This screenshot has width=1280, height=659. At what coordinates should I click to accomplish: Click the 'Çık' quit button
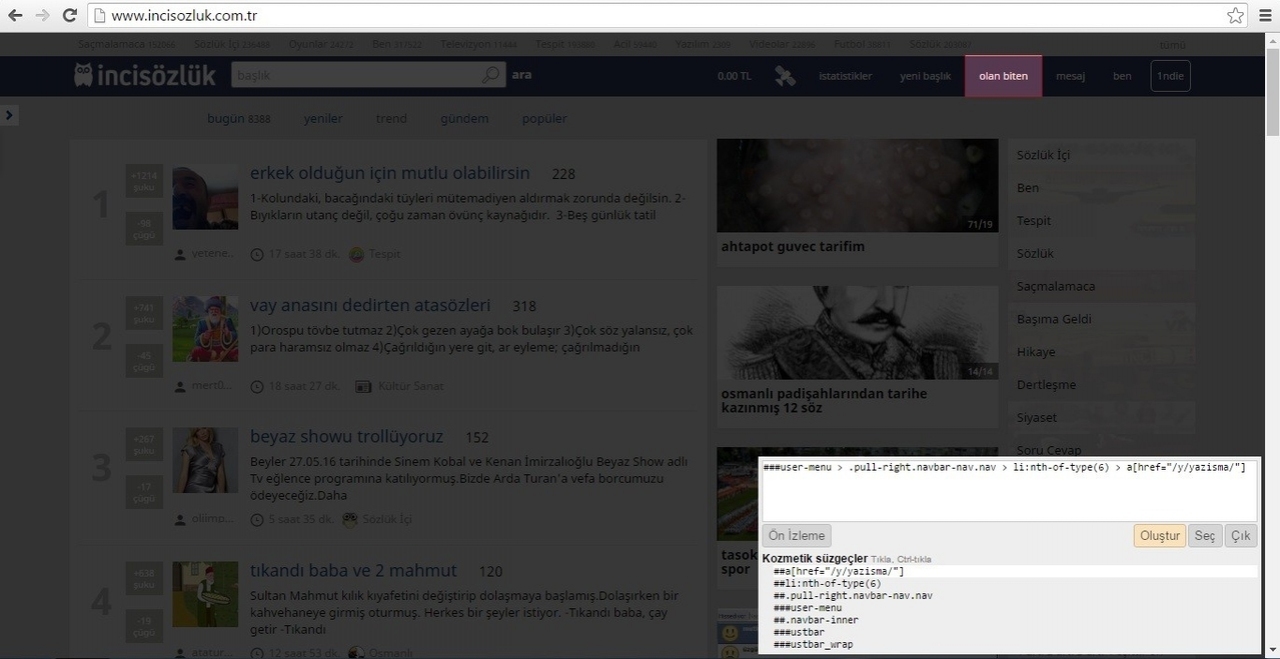pos(1241,536)
